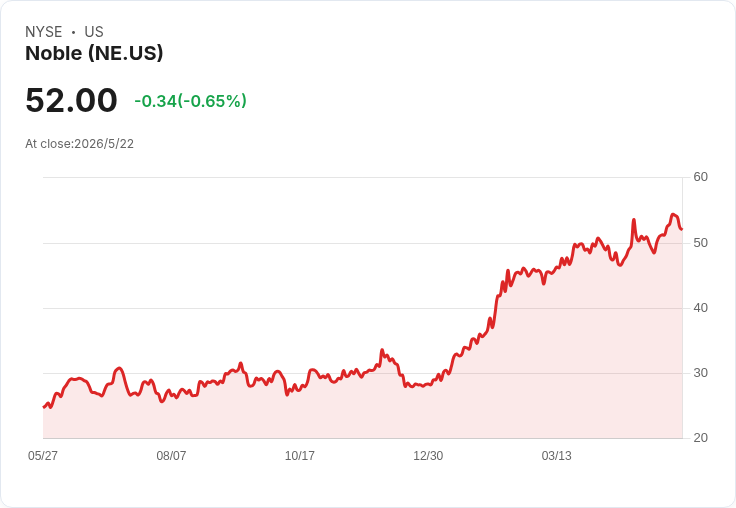Click the 52.00 current price
The width and height of the screenshot is (736, 508).
tap(71, 100)
